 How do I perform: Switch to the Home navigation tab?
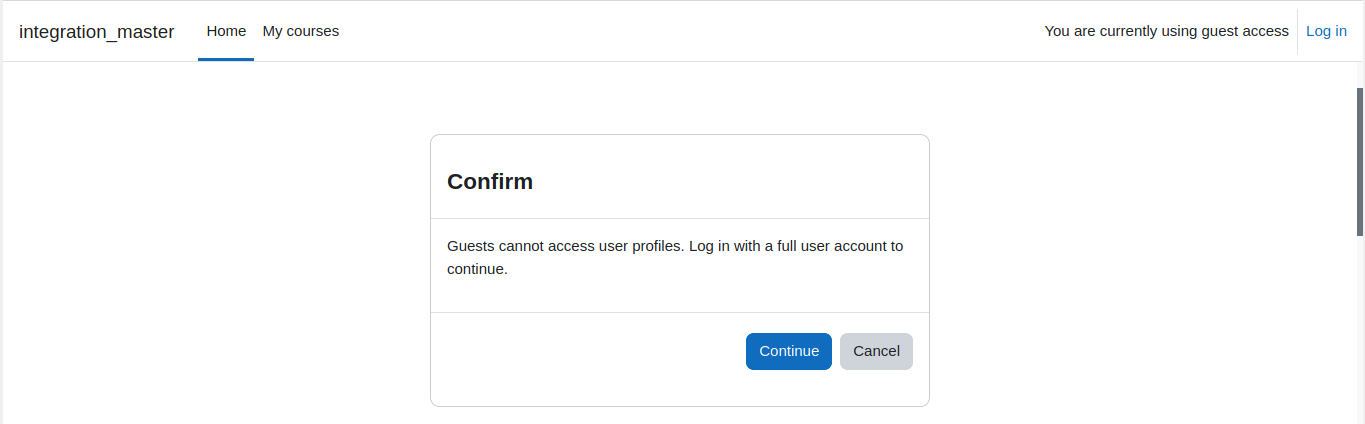click(x=226, y=31)
